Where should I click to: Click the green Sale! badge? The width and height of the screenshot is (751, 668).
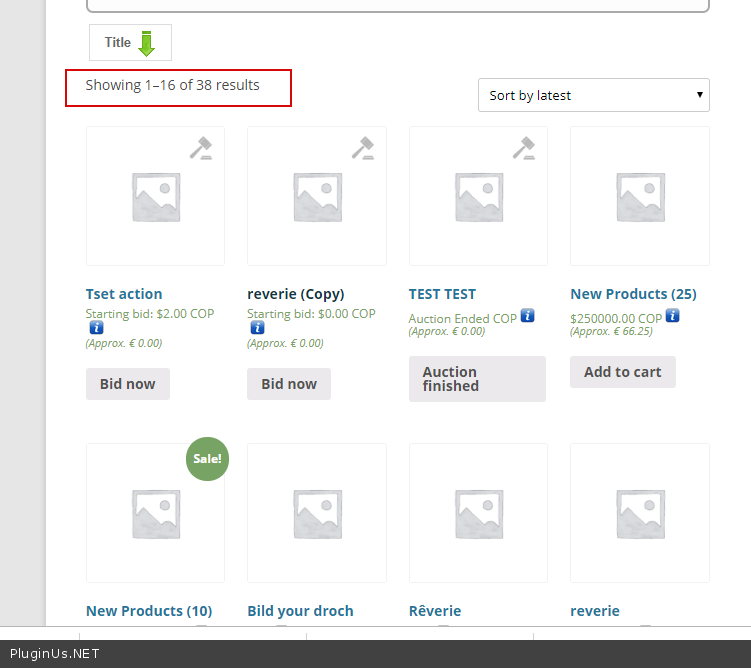pyautogui.click(x=207, y=459)
